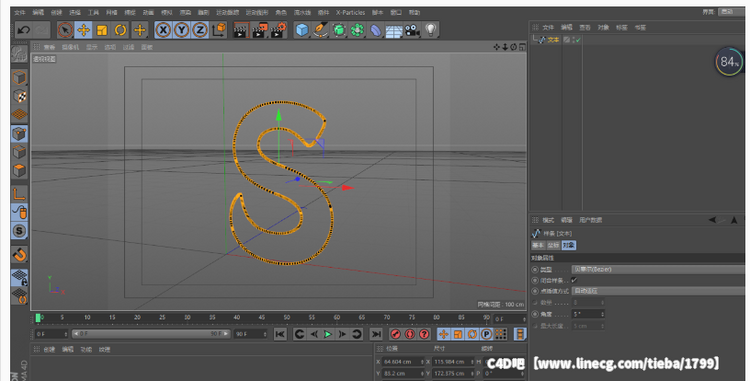The width and height of the screenshot is (750, 381).
Task: Toggle Enable Axis L-shaped icon
Action: coord(19,194)
